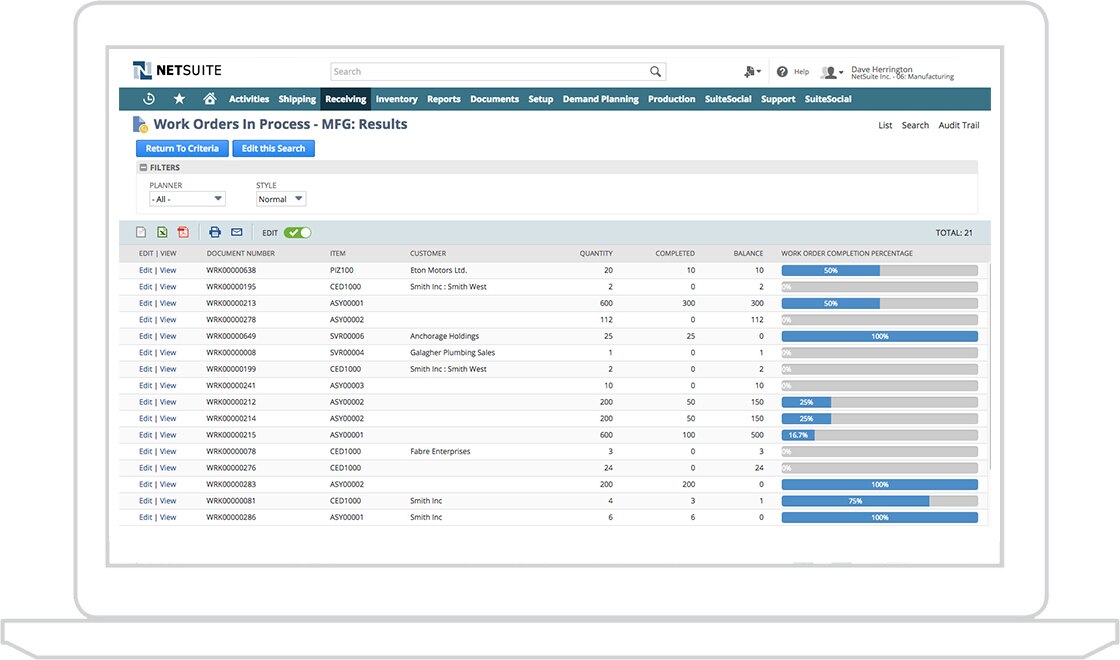Toggle the inline Edit switch
Viewport: 1120px width, 660px height.
(x=297, y=232)
